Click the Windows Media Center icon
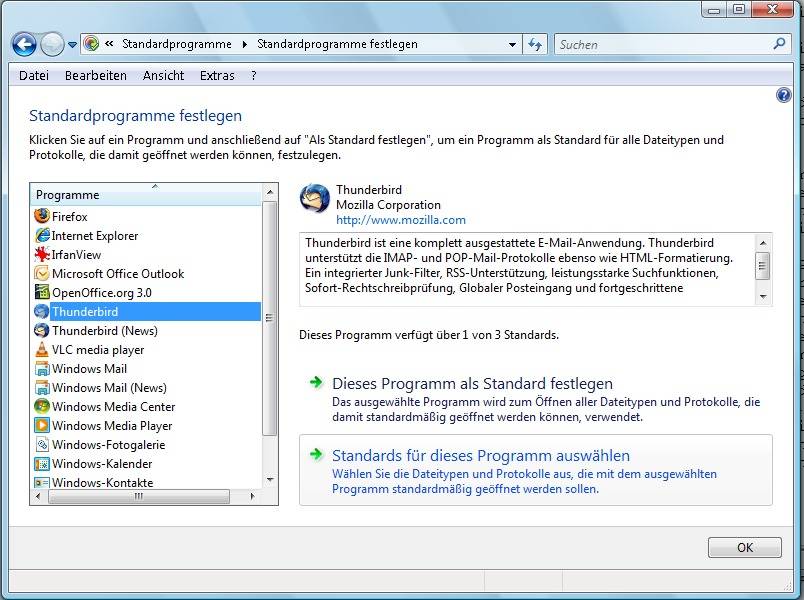804x600 pixels. [x=42, y=406]
